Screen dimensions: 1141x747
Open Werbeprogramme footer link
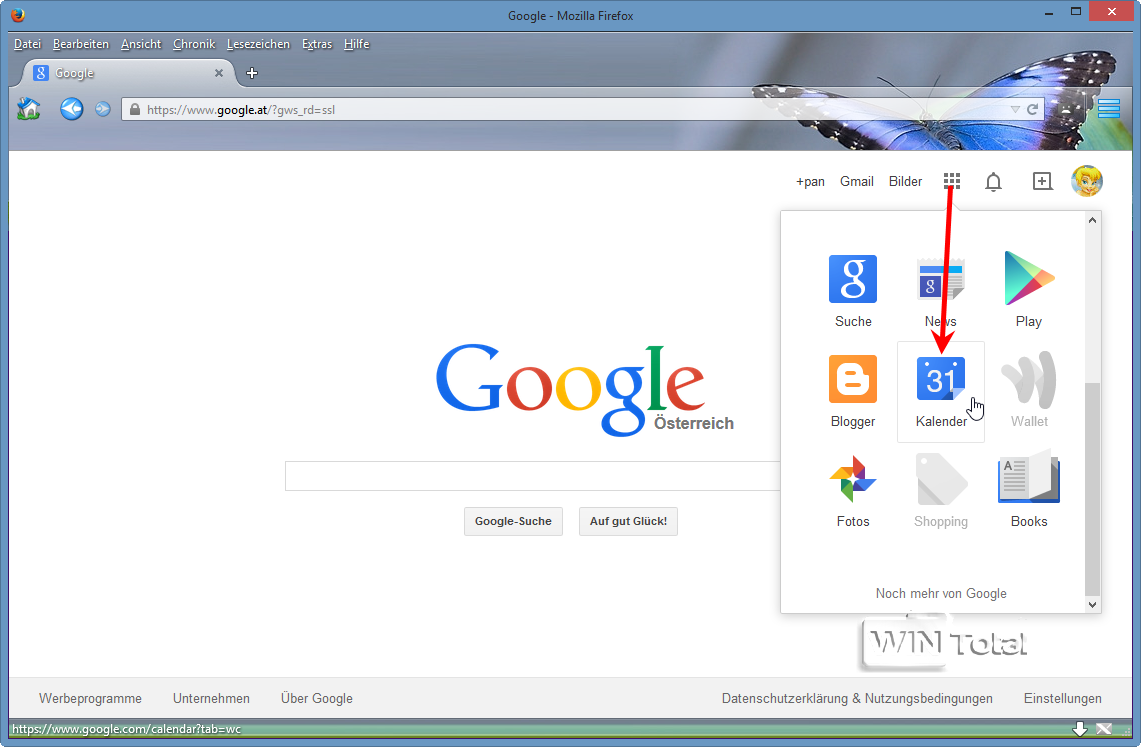90,698
